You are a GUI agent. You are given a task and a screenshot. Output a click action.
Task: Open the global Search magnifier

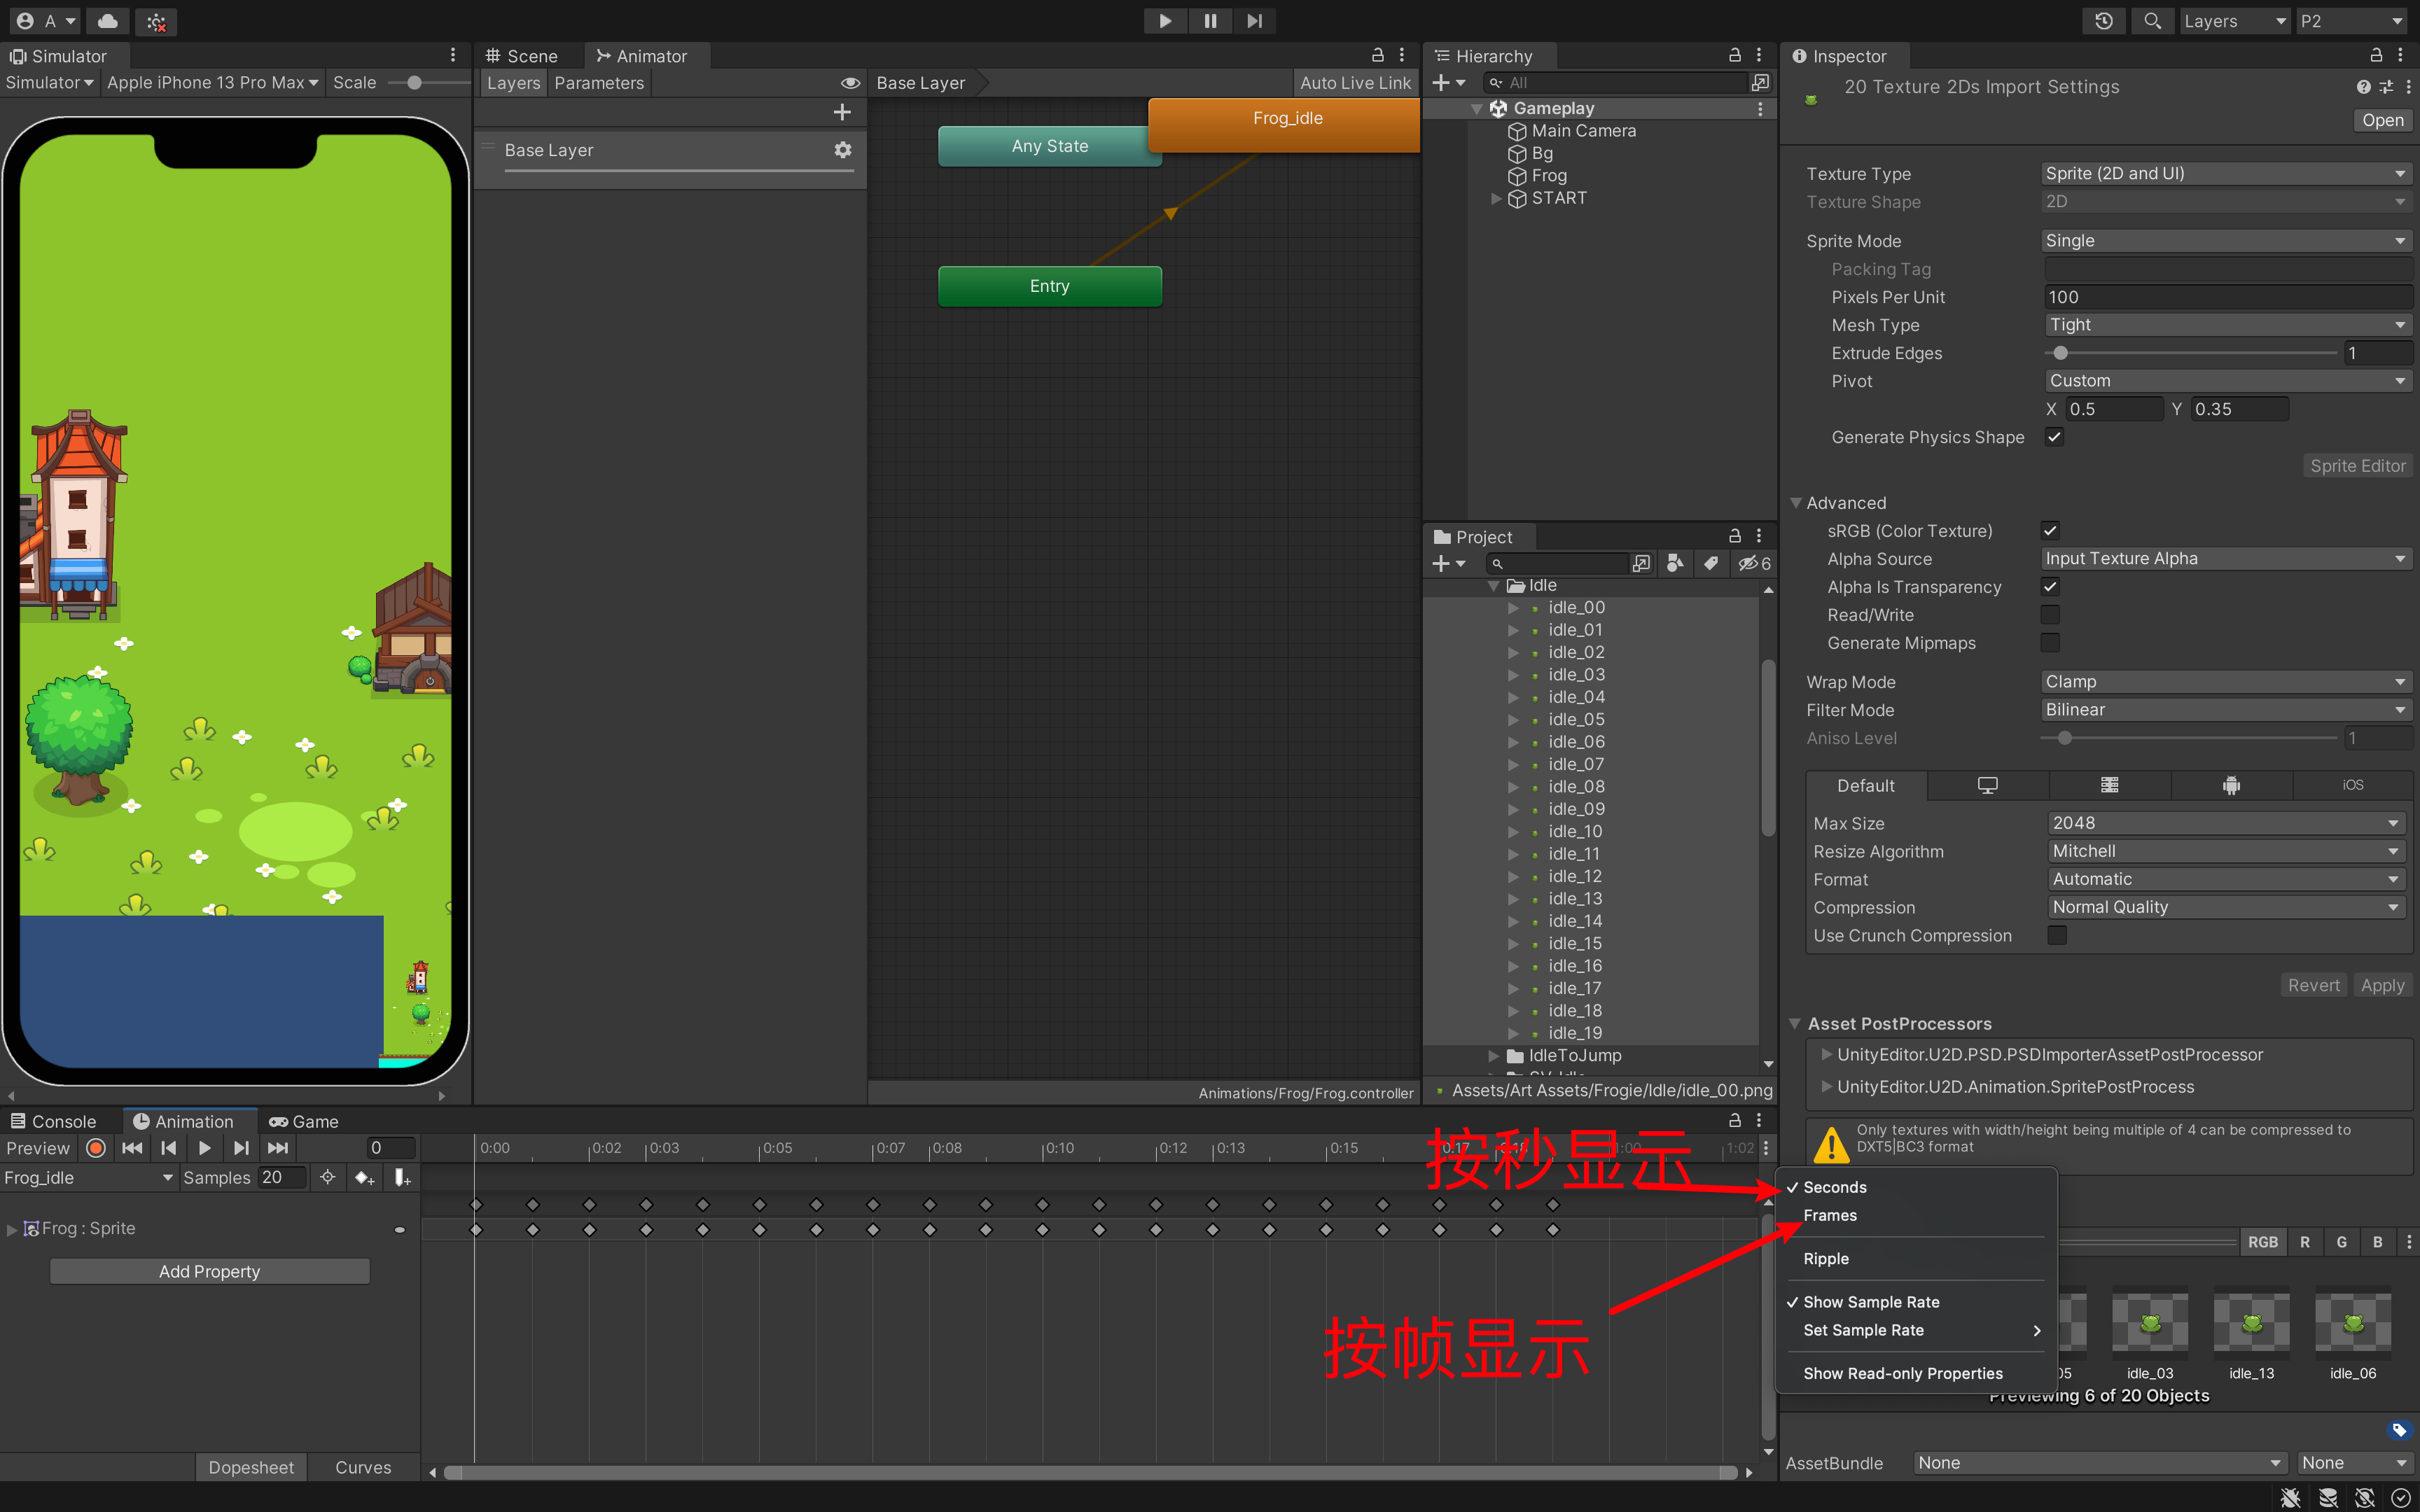[2153, 21]
